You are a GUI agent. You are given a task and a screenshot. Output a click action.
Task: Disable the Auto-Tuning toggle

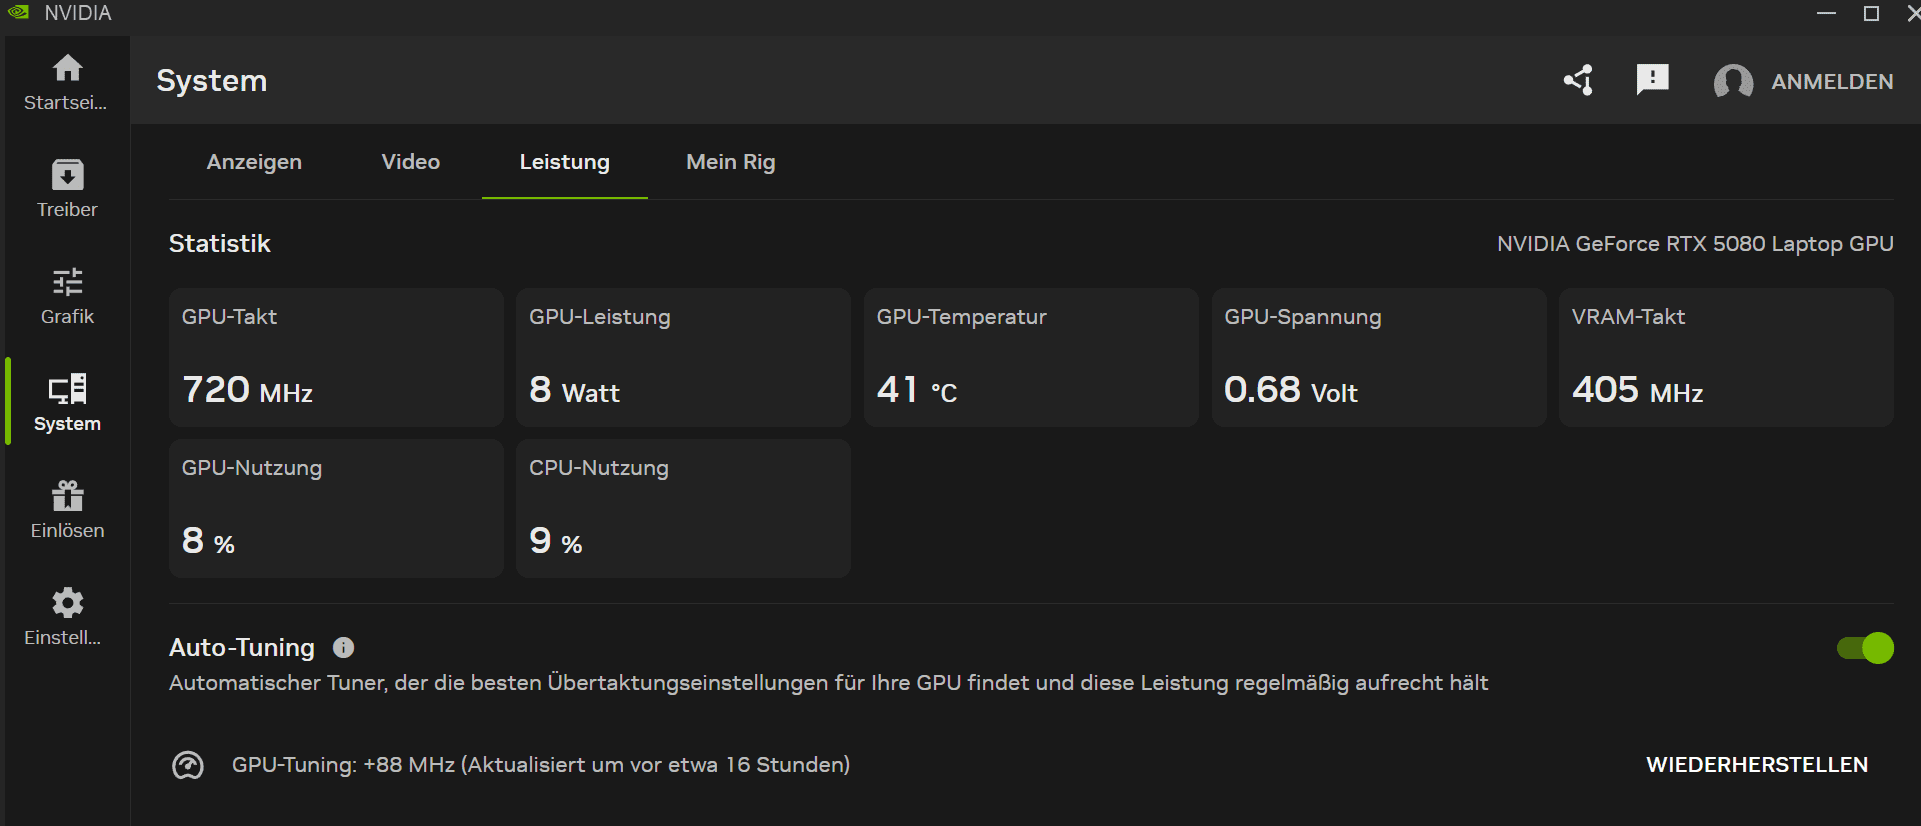pos(1865,648)
